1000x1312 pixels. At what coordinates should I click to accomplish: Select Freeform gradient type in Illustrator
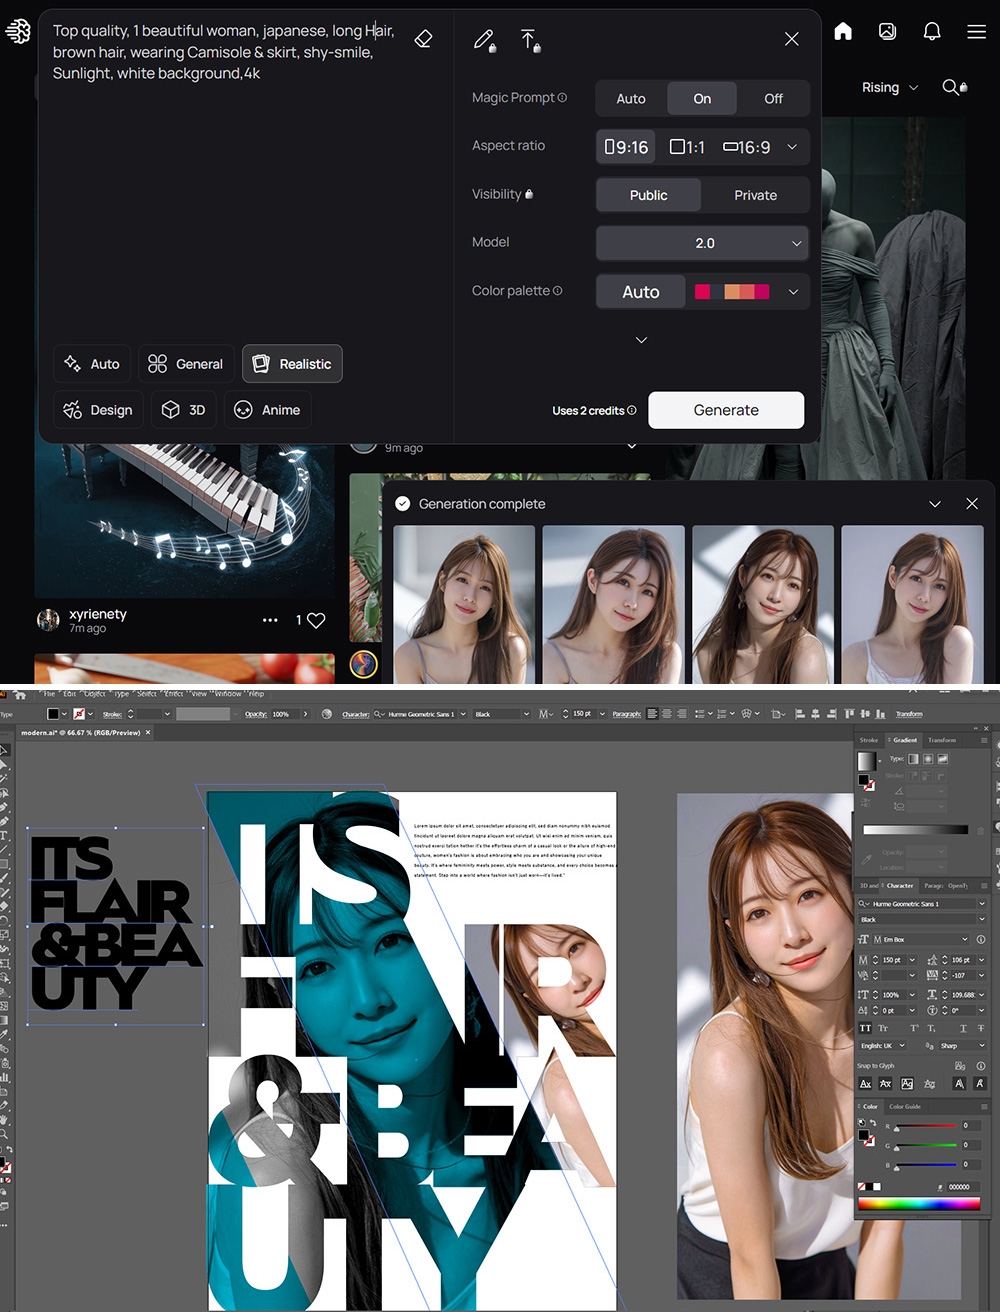[943, 760]
